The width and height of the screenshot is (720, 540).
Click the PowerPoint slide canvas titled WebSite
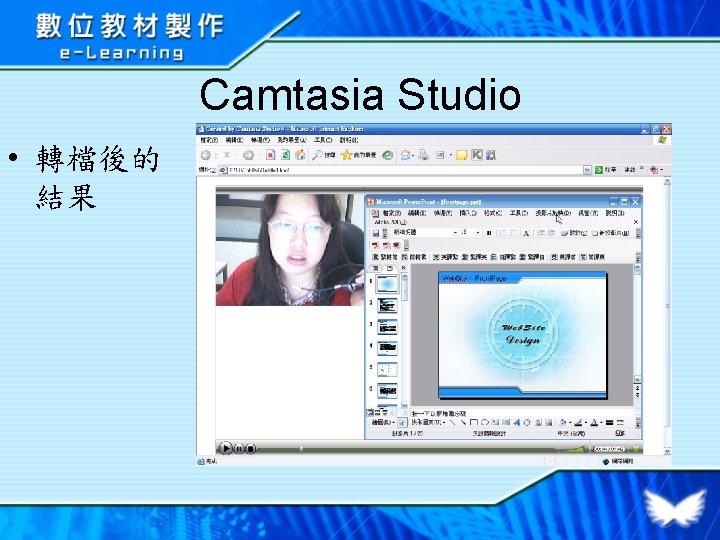point(523,336)
